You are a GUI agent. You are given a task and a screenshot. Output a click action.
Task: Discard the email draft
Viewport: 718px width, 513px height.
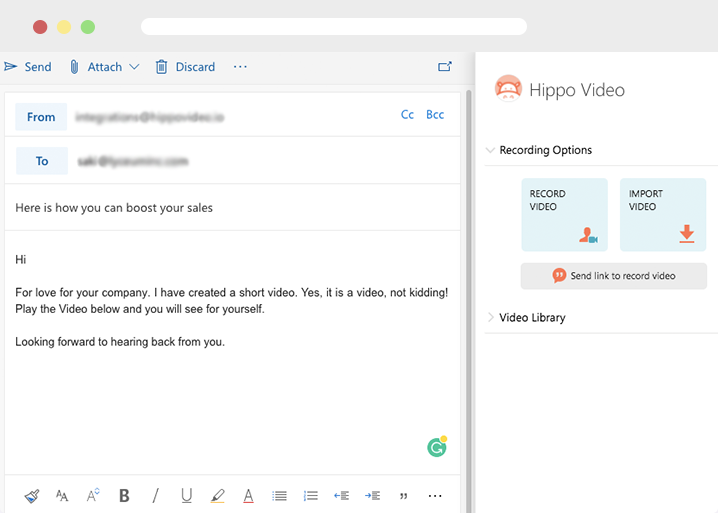[x=186, y=67]
